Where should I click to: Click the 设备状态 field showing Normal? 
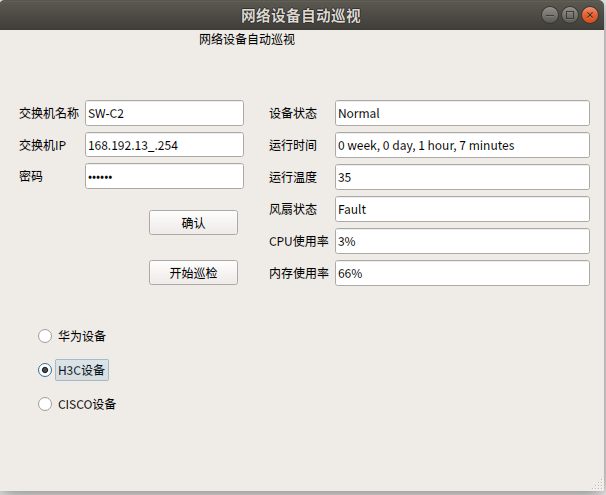(462, 113)
